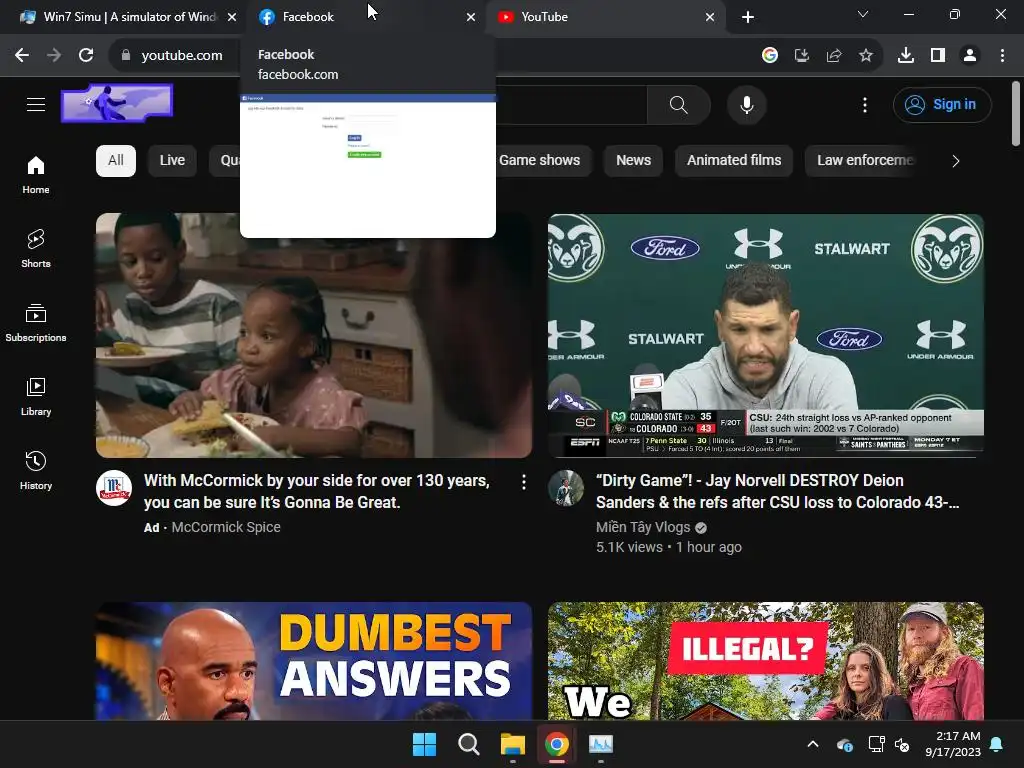This screenshot has height=768, width=1024.
Task: Install app via the address bar install icon
Action: 802,56
